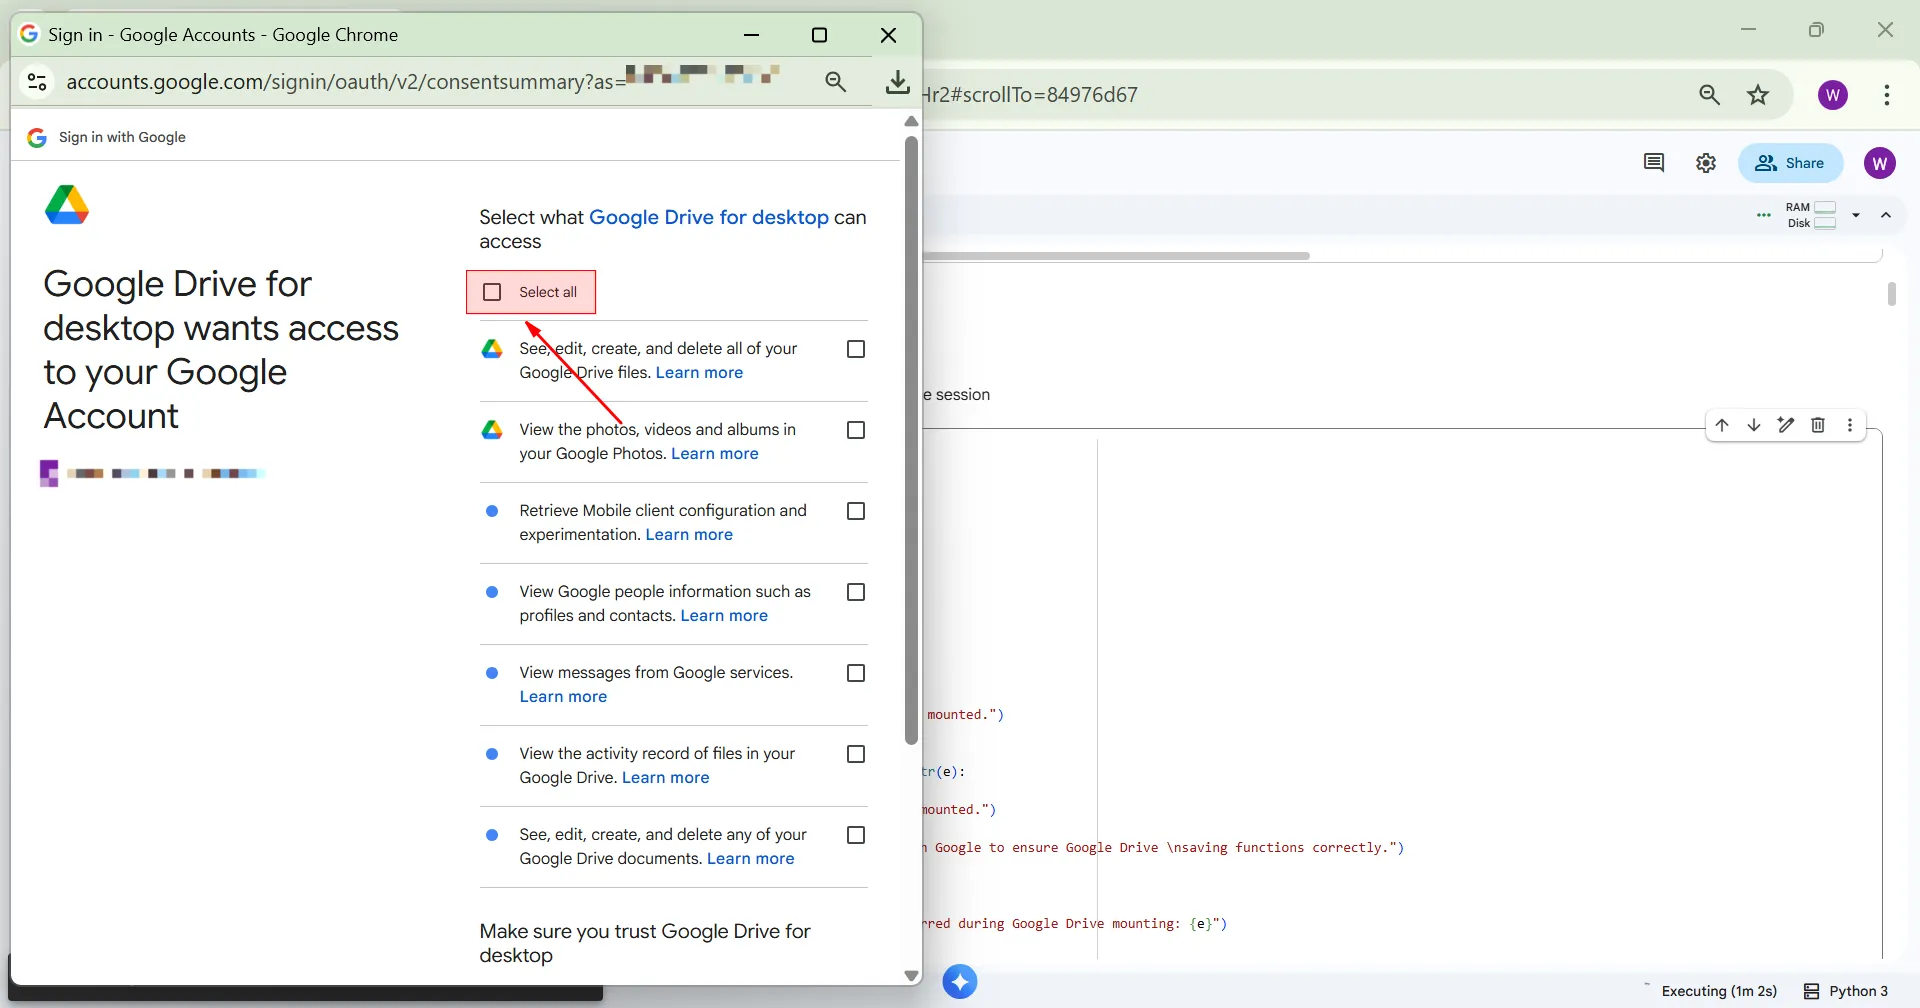
Task: Minimize the Sign in popup window
Action: 752,35
